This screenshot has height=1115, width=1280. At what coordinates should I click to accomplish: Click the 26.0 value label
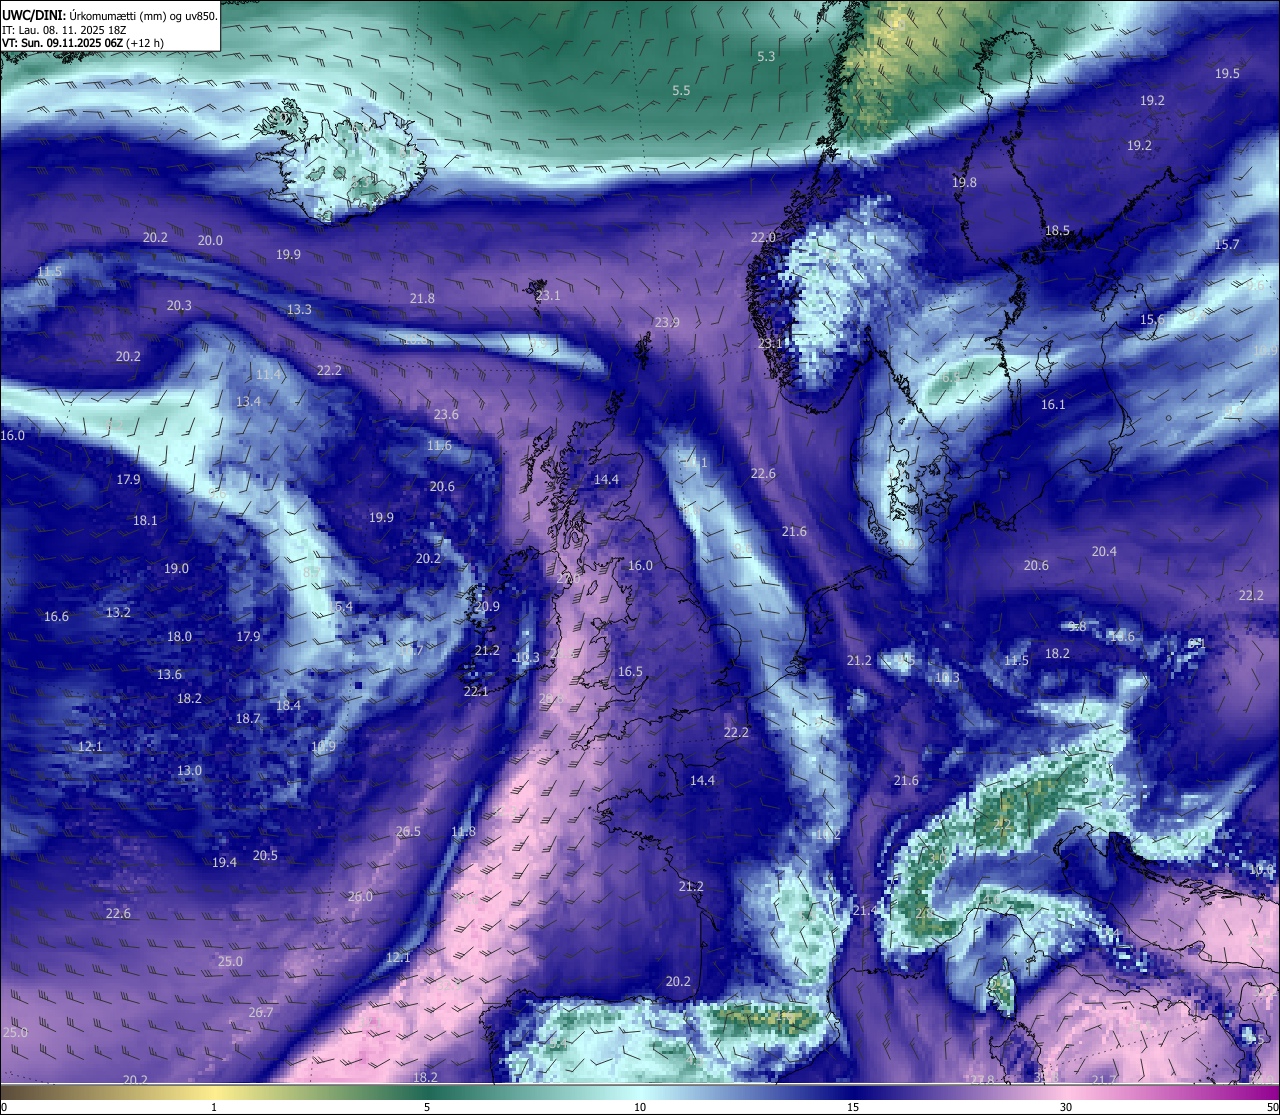[360, 897]
